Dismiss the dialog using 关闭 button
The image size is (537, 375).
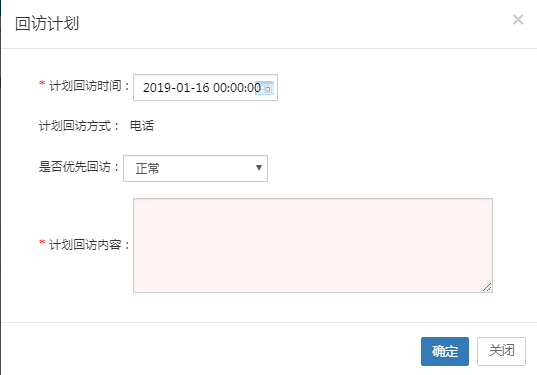[x=501, y=351]
